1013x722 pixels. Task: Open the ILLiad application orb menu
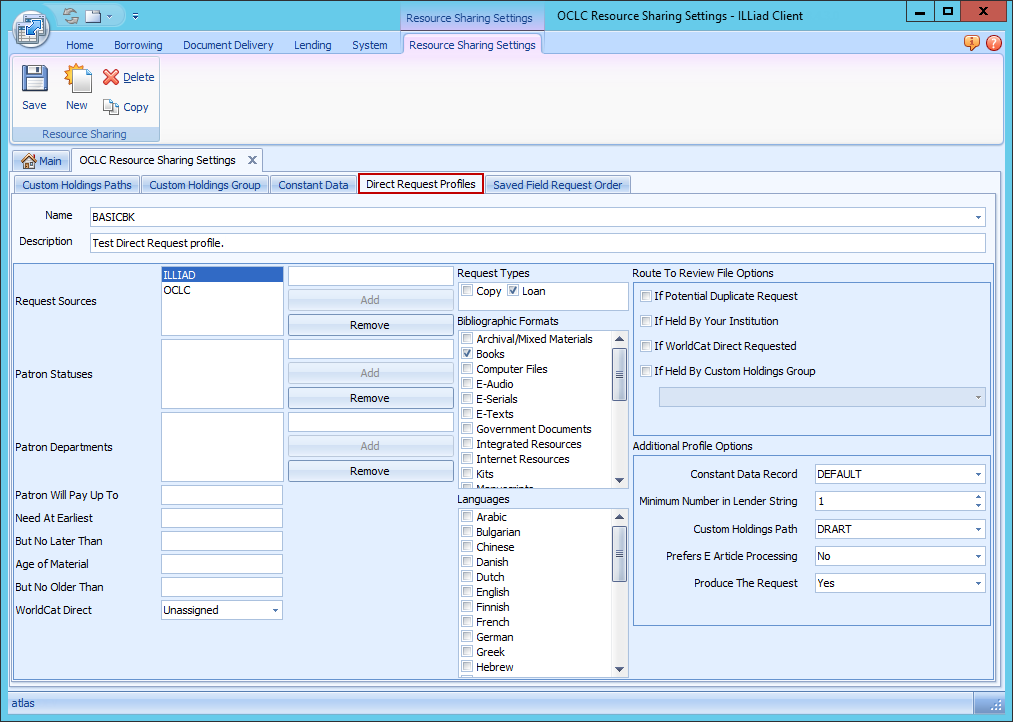click(x=30, y=29)
